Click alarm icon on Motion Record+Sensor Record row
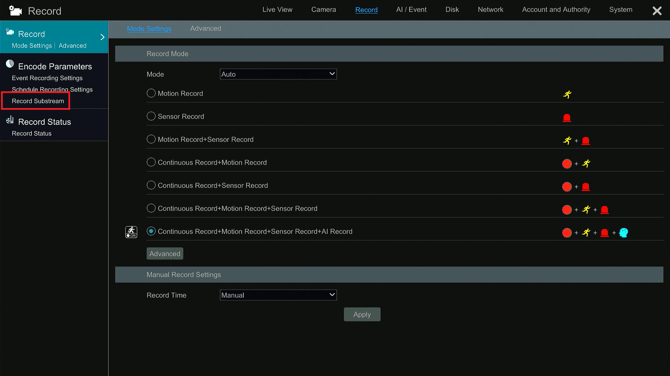The image size is (670, 376). [585, 141]
